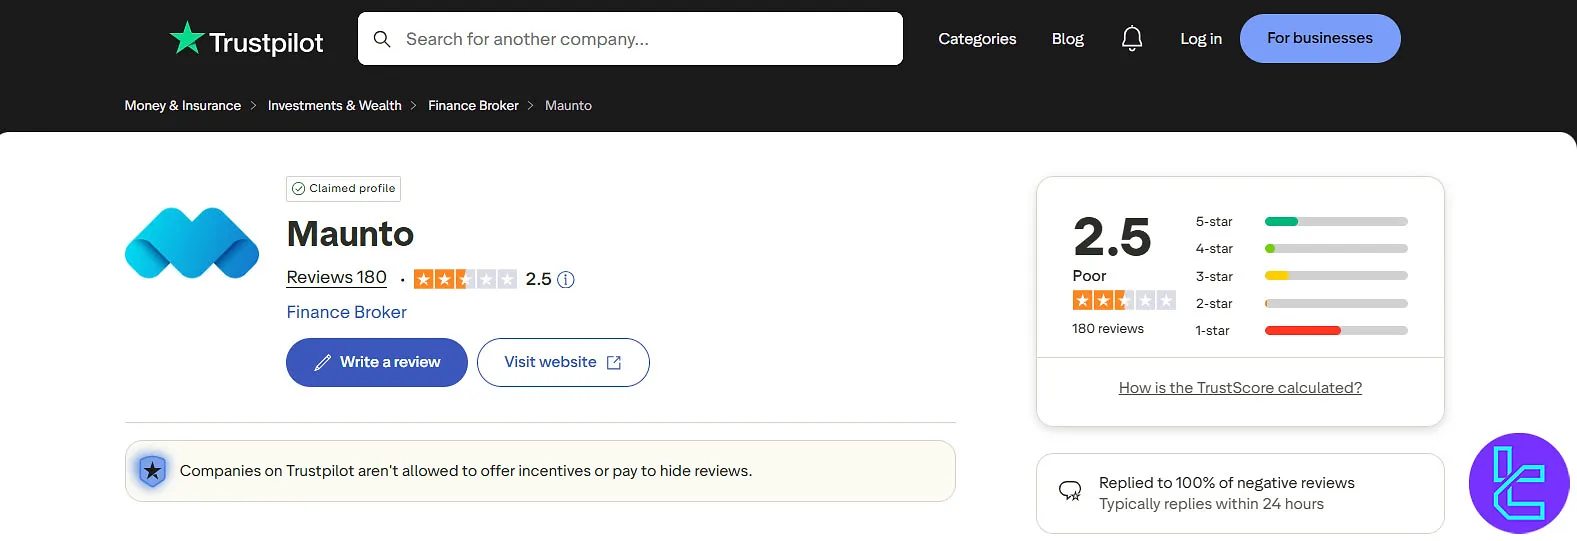Click the Maunto breadcrumb text

568,105
